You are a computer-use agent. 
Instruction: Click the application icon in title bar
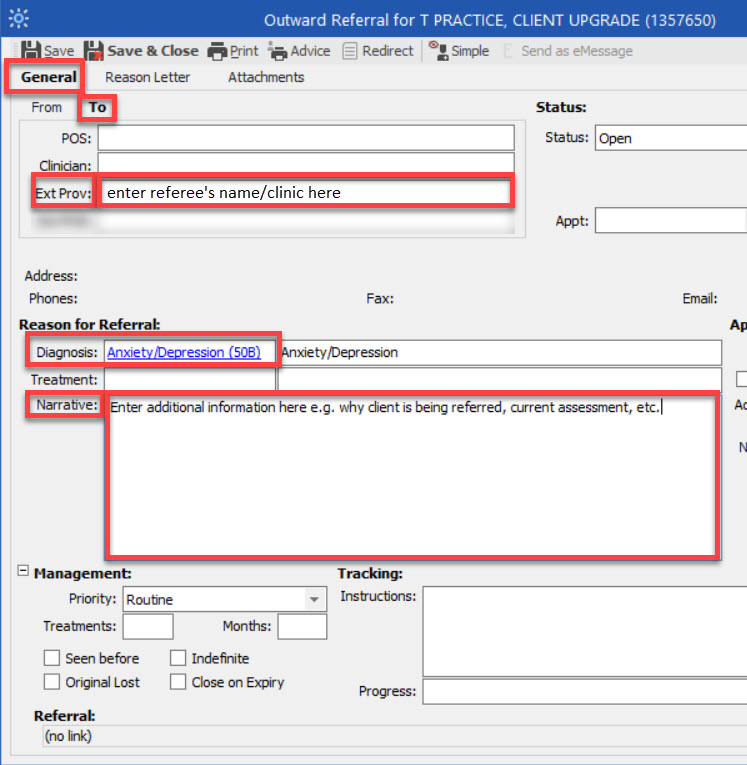pos(18,19)
